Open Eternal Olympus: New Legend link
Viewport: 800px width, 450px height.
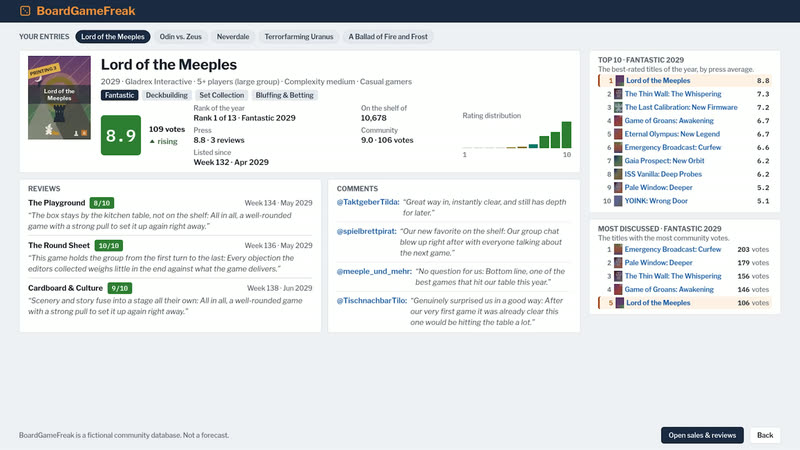(672, 134)
